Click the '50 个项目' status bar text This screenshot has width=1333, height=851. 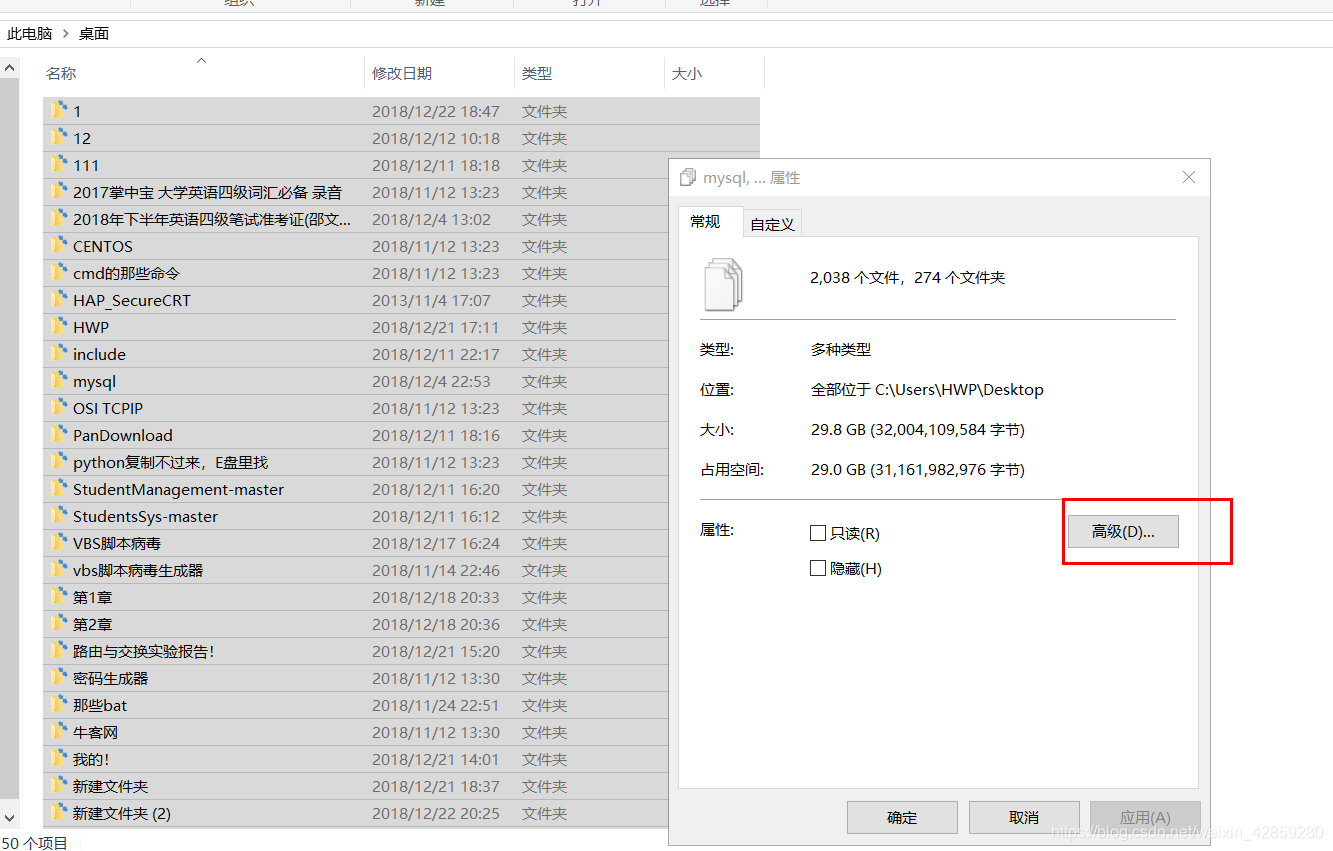pyautogui.click(x=34, y=843)
